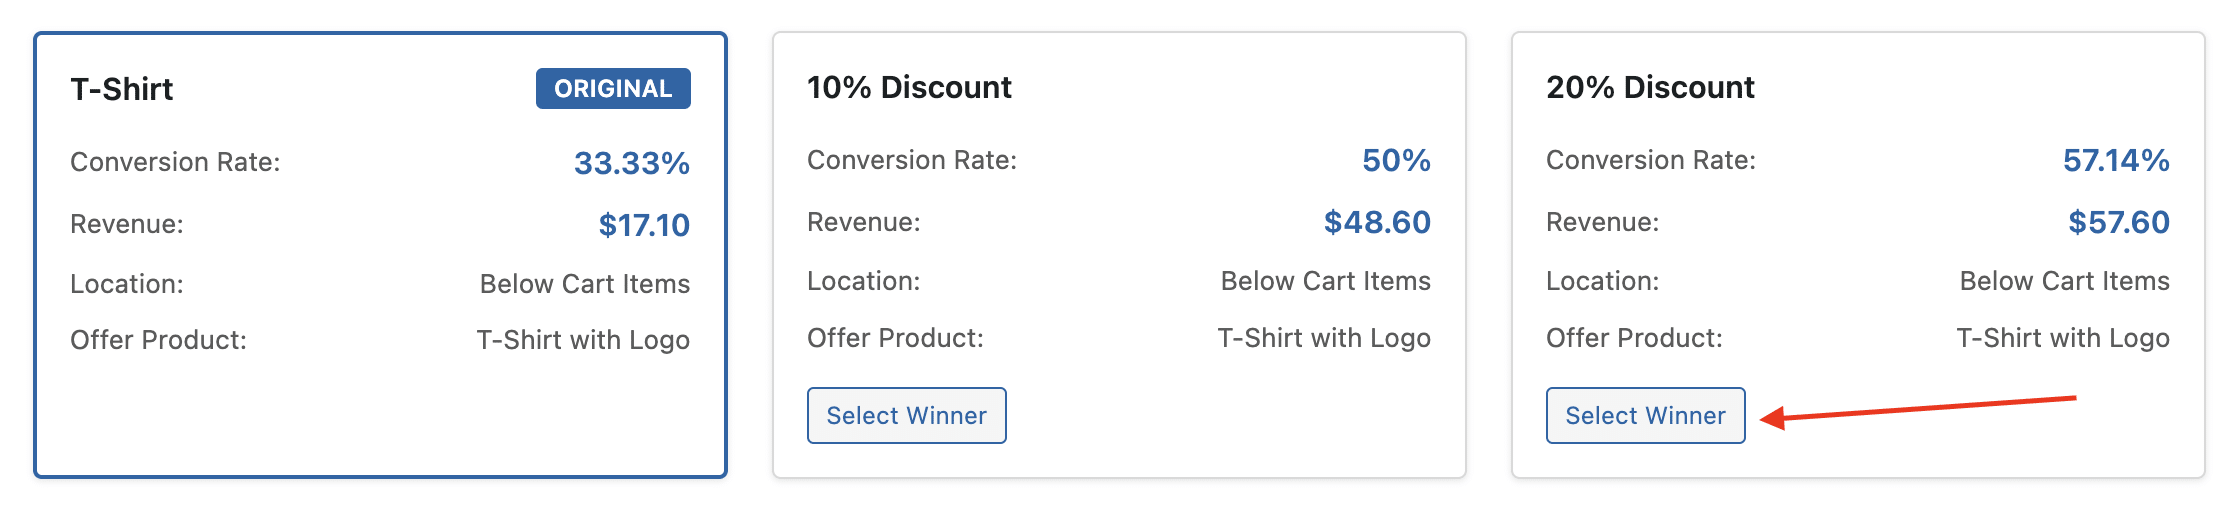The width and height of the screenshot is (2236, 506).
Task: Select the $48.60 revenue figure
Action: (1377, 222)
